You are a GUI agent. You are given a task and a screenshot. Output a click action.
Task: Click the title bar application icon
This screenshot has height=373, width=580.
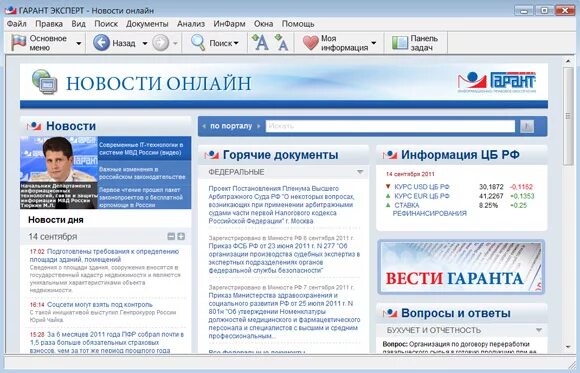[10, 10]
